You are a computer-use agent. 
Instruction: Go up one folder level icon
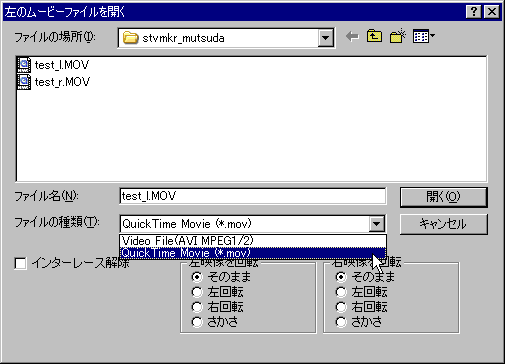tap(374, 36)
